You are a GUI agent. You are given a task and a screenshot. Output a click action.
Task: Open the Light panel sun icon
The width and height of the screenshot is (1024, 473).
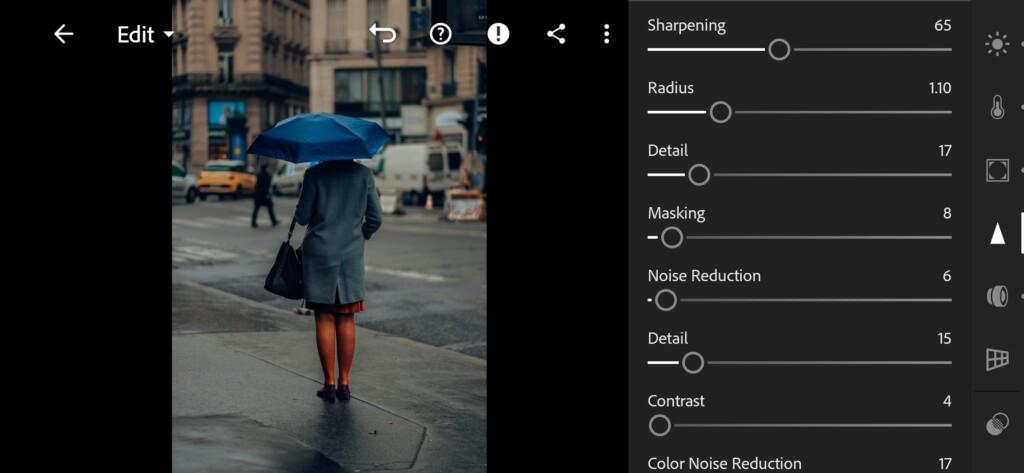pyautogui.click(x=997, y=44)
